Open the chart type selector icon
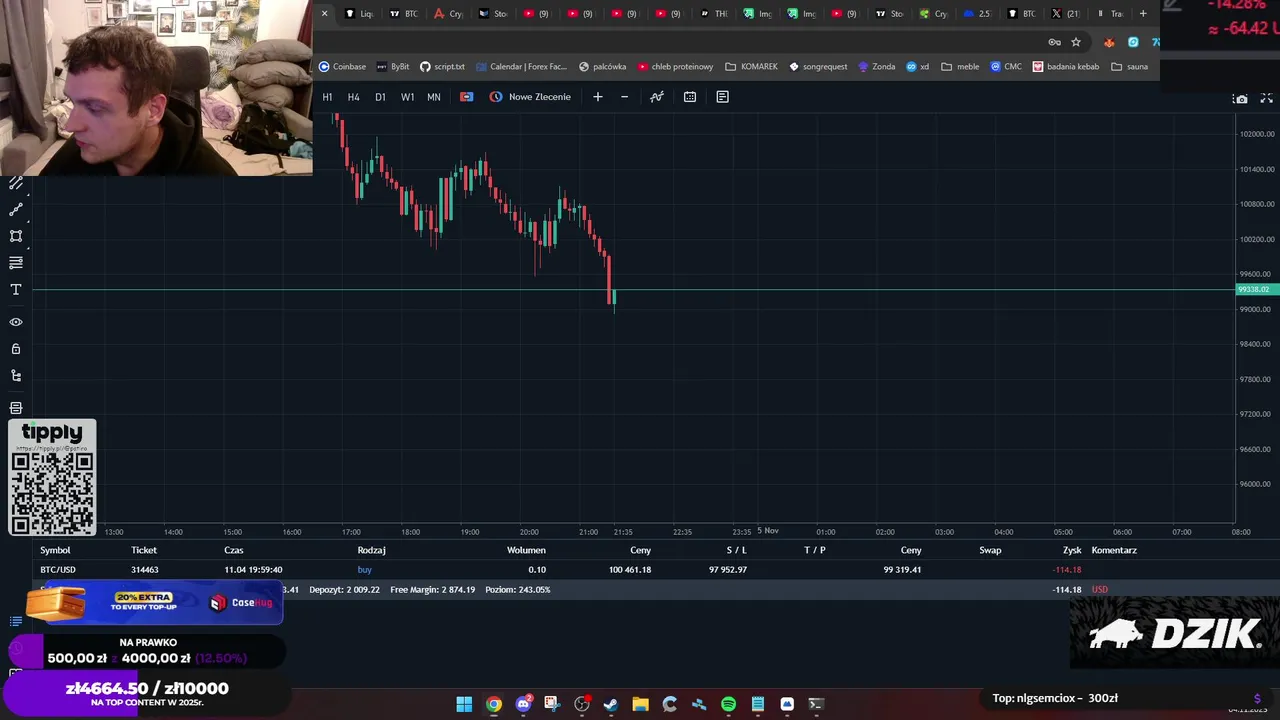The image size is (1280, 720). pos(466,97)
